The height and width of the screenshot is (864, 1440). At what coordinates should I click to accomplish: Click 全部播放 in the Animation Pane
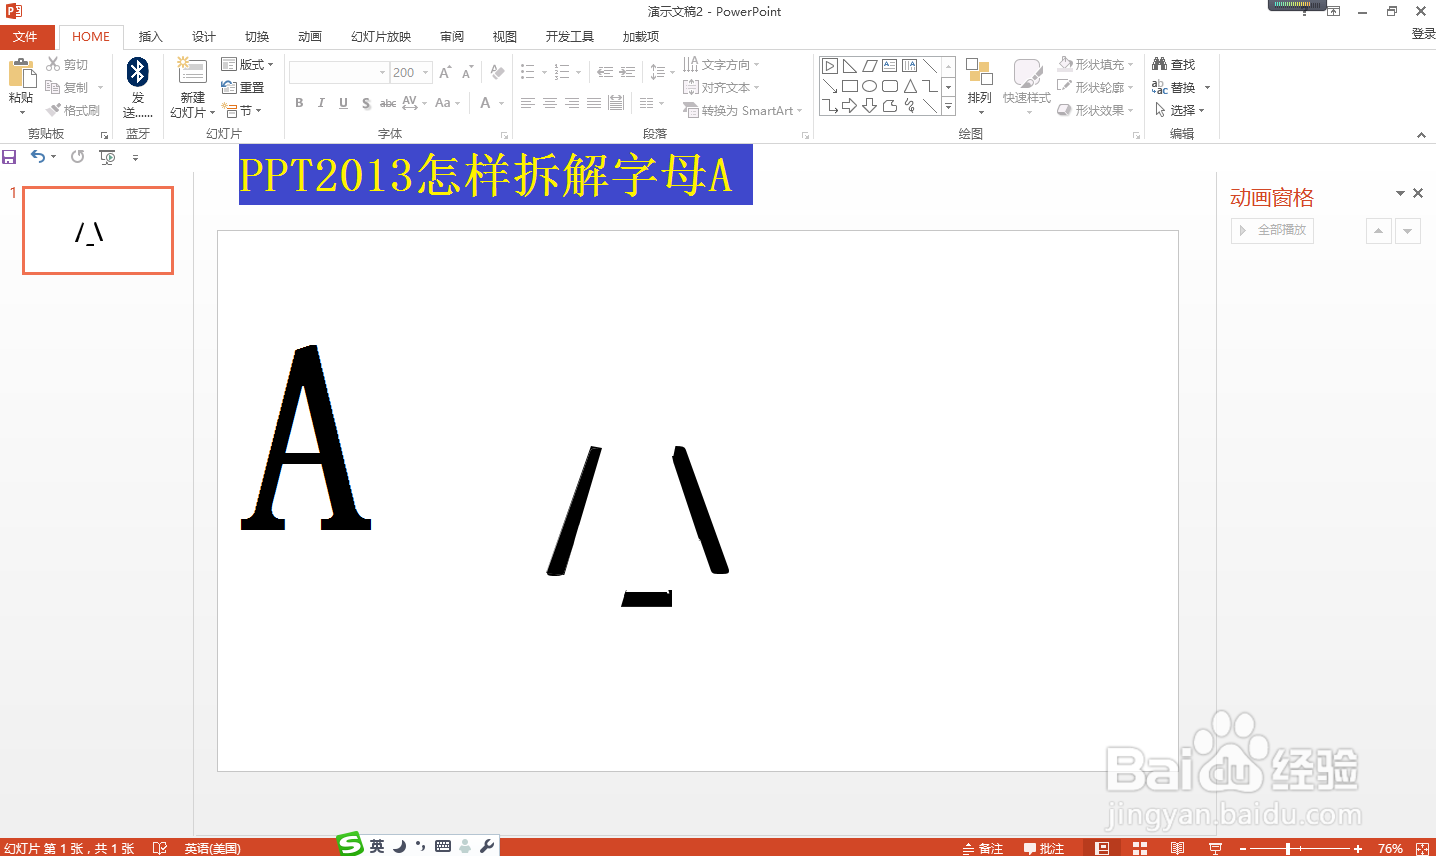1272,229
